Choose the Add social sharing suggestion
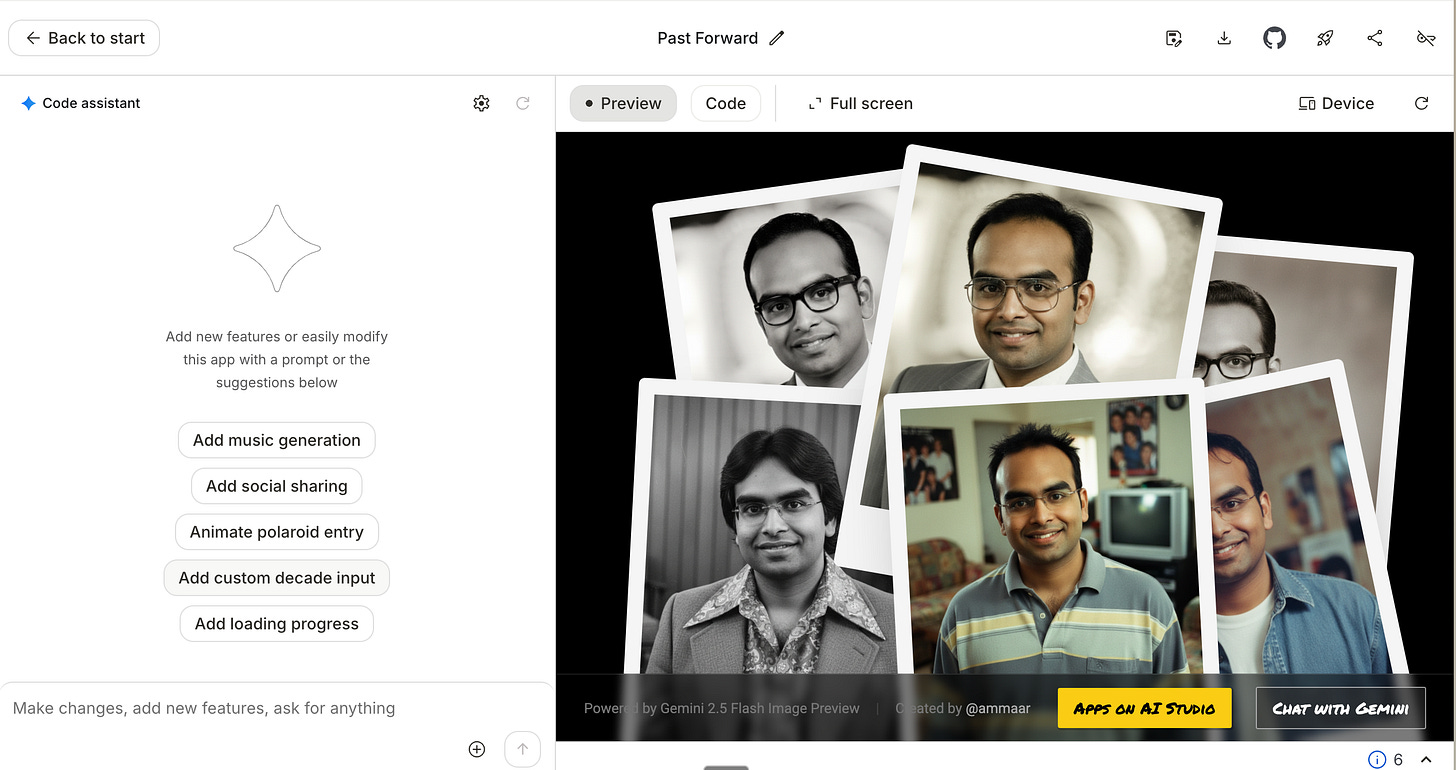 coord(277,486)
